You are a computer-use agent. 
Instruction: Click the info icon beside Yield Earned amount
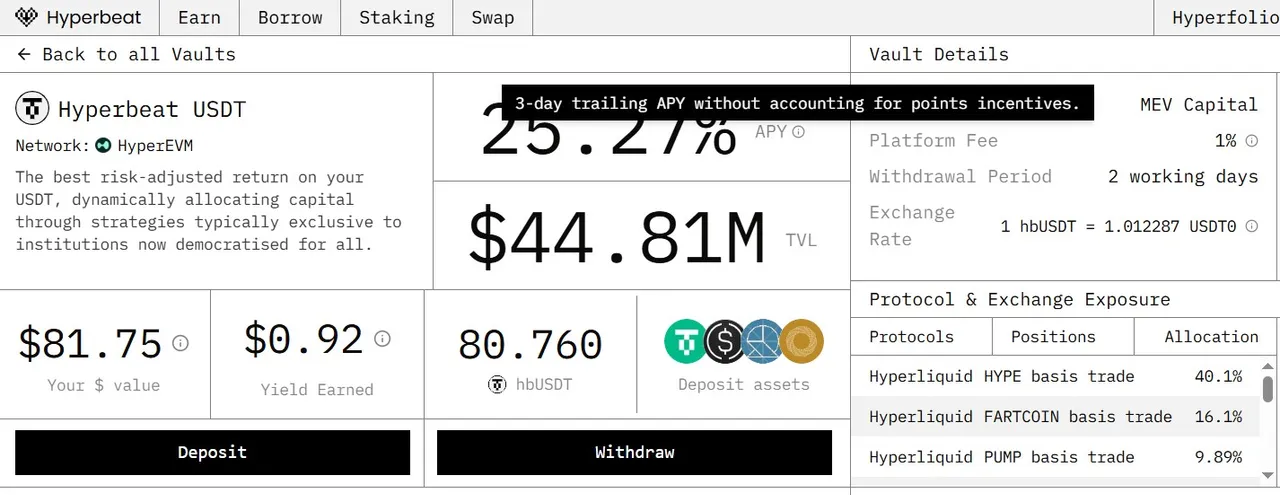[382, 339]
